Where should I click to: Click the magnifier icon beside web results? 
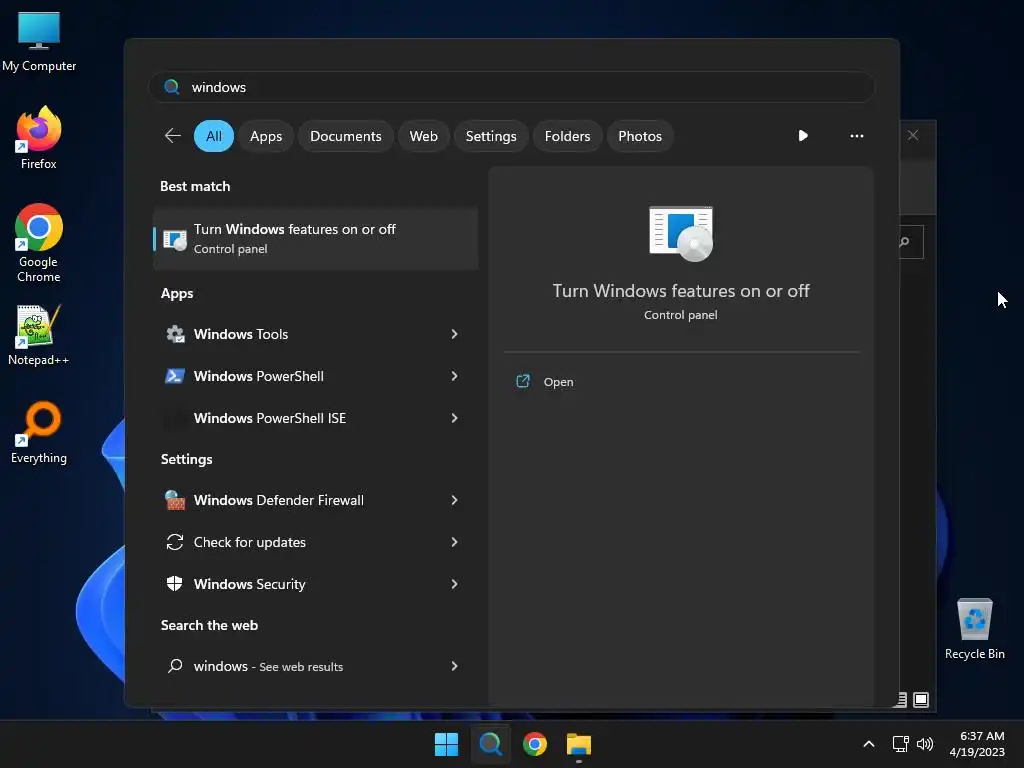(x=175, y=666)
